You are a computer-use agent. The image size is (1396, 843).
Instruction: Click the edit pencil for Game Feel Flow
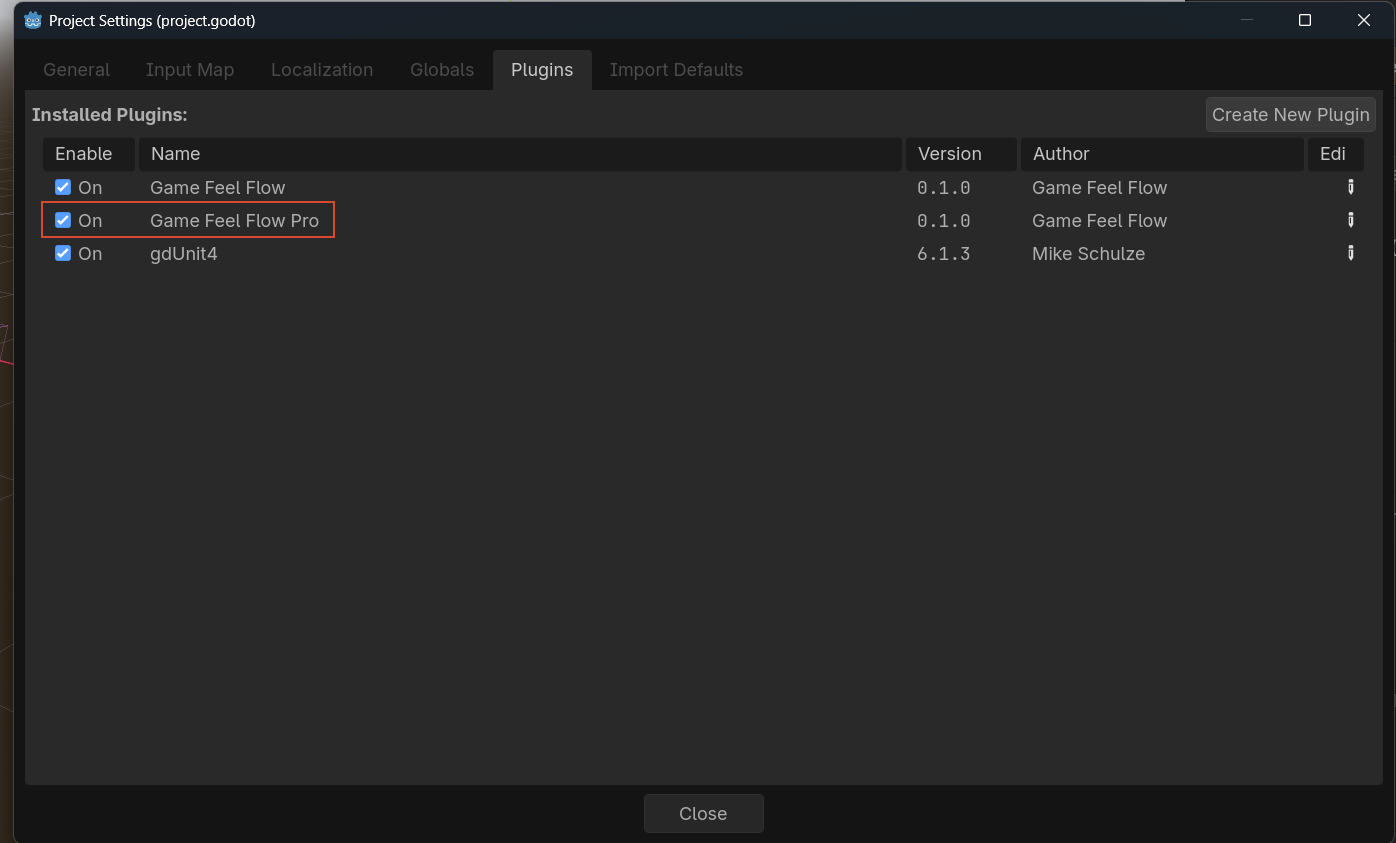1350,187
